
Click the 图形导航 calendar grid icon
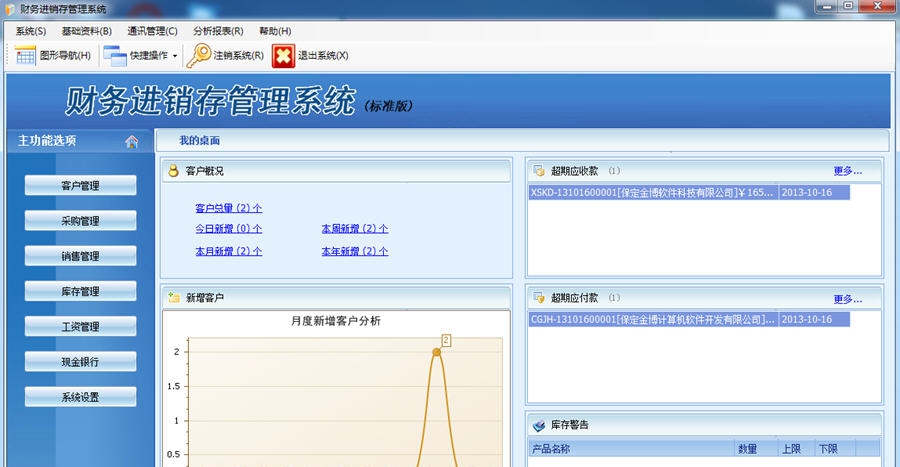25,55
